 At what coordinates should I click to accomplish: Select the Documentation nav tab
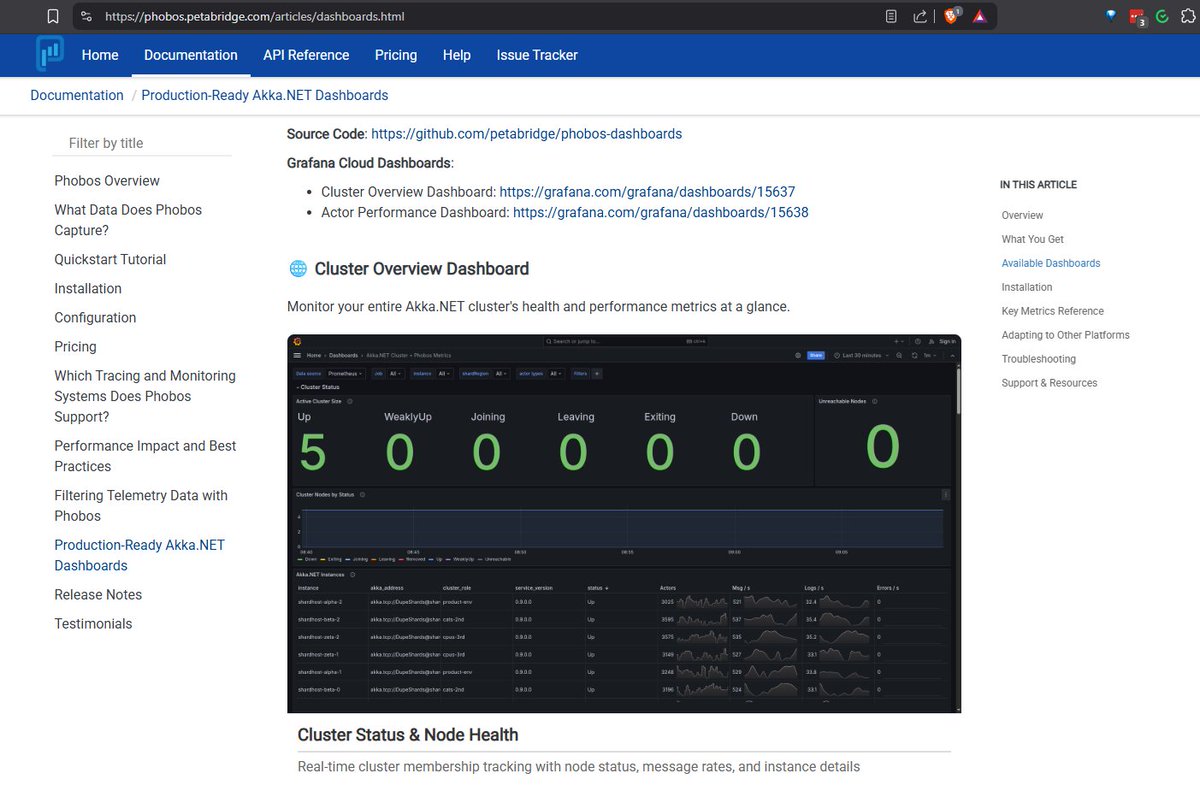(191, 55)
